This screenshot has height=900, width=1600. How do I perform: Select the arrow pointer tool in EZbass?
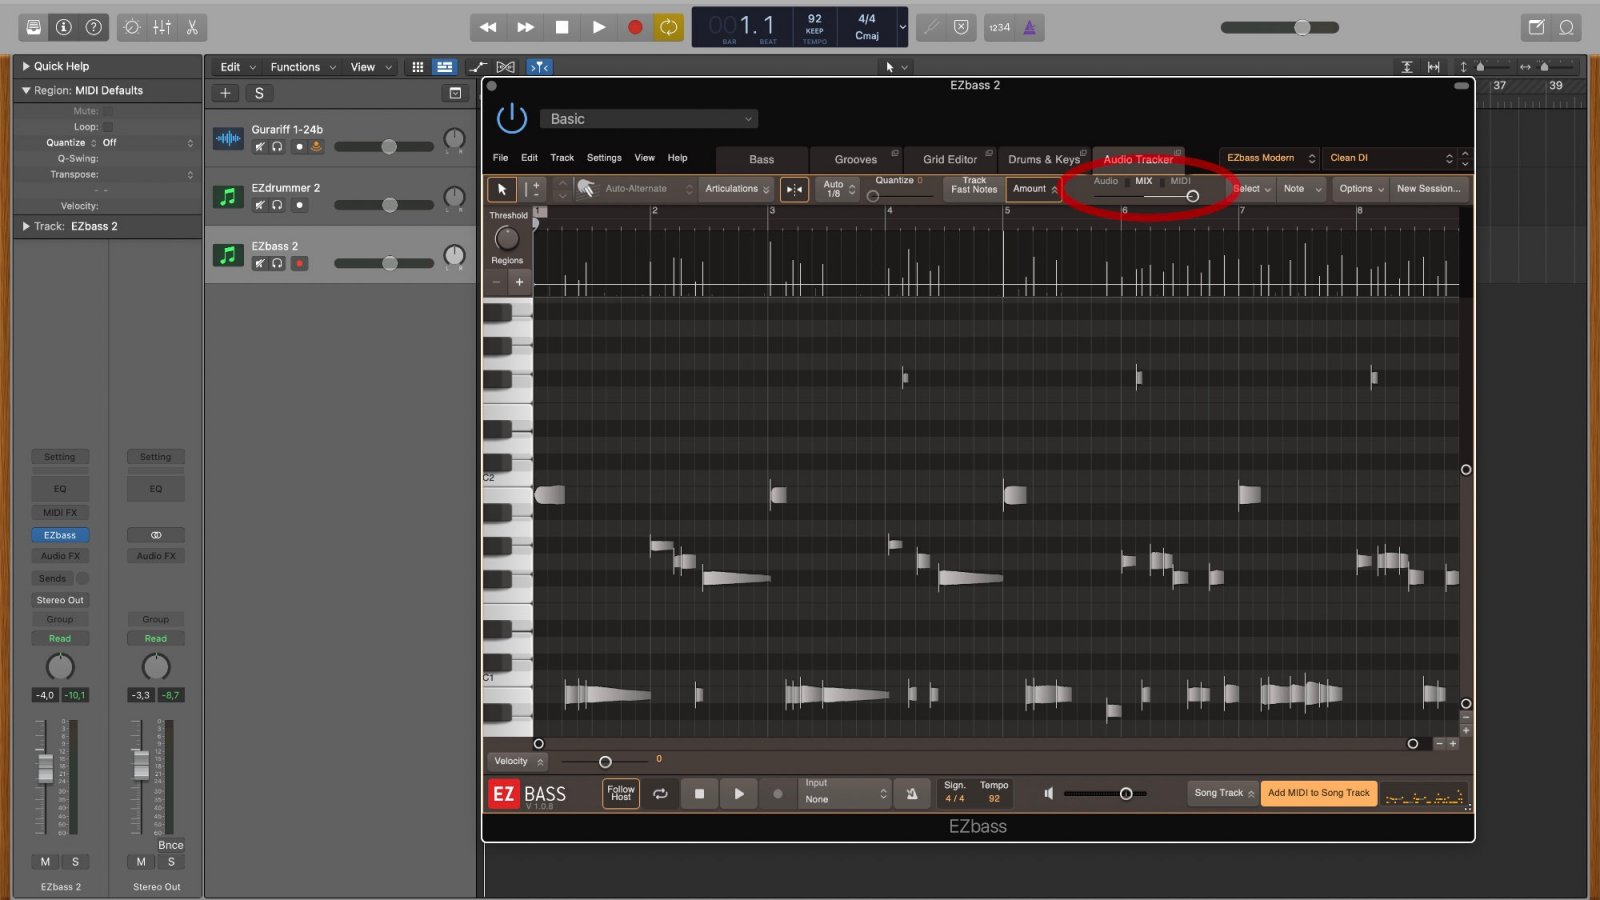point(502,189)
